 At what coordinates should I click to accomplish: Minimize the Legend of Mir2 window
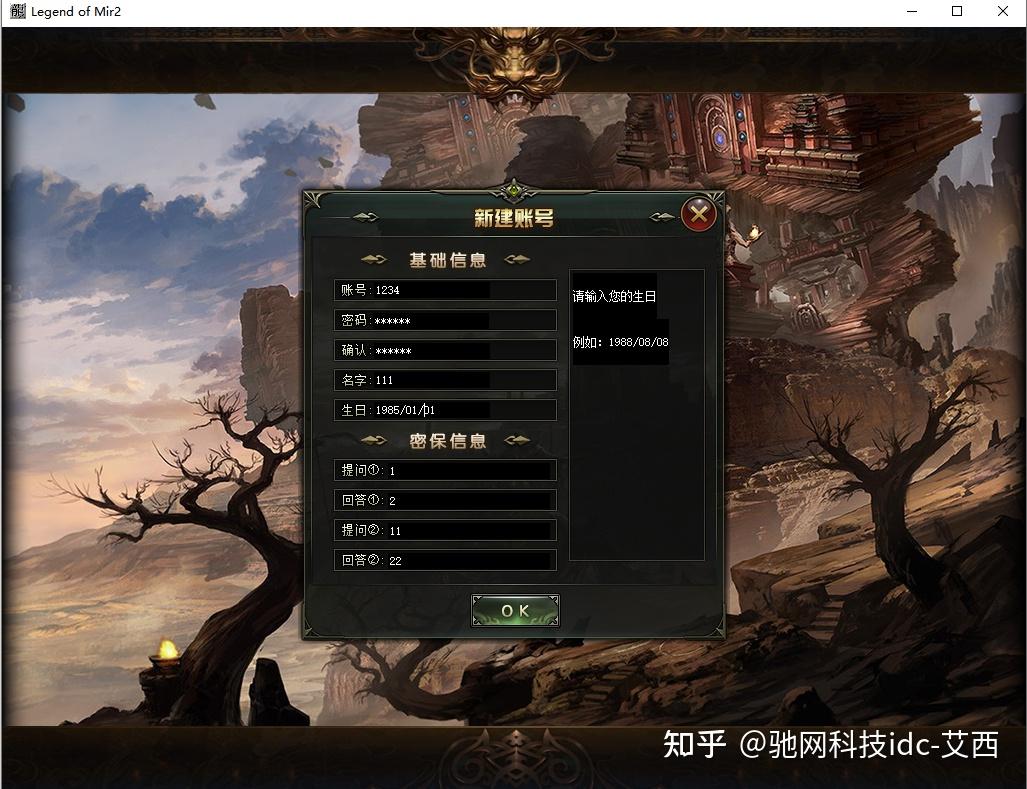(x=912, y=11)
